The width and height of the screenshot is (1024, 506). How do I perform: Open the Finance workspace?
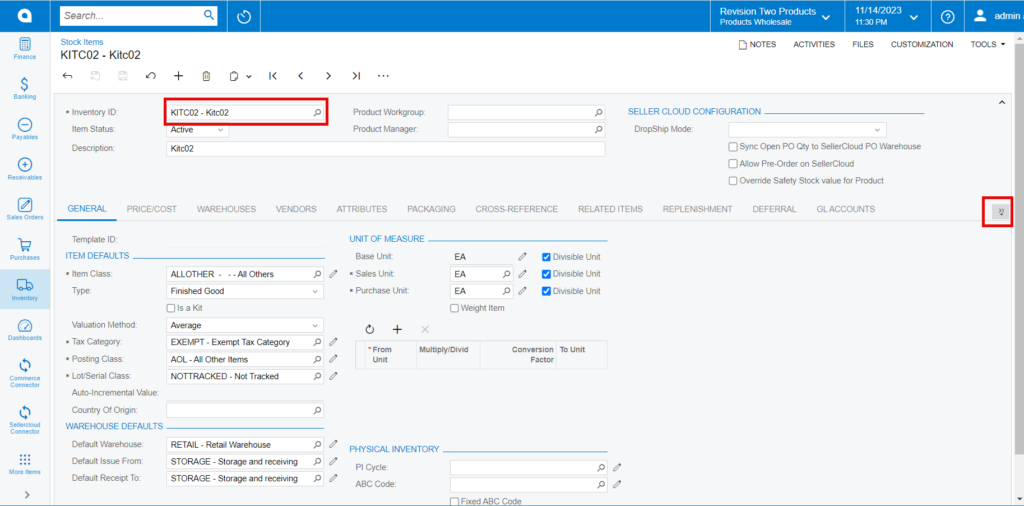coord(25,49)
